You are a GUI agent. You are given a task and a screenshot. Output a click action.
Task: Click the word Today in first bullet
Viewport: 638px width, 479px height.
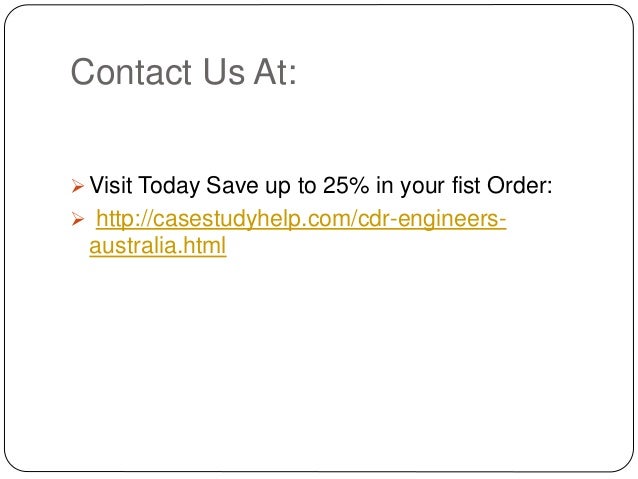[169, 186]
